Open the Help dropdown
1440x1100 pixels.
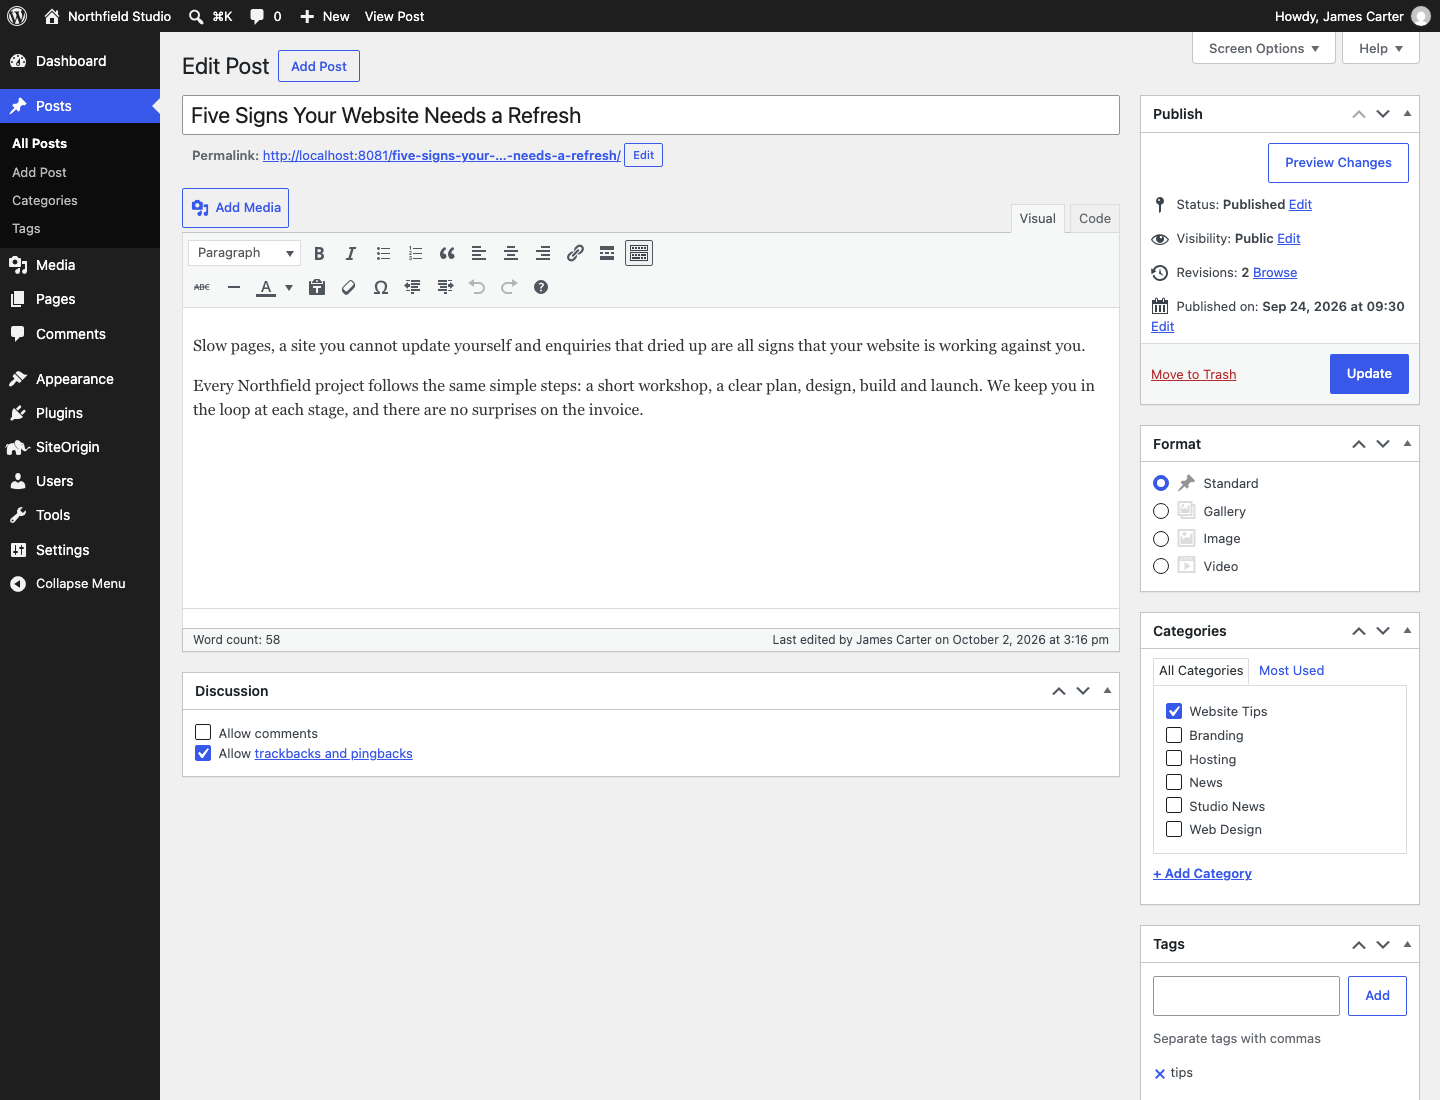[1381, 48]
